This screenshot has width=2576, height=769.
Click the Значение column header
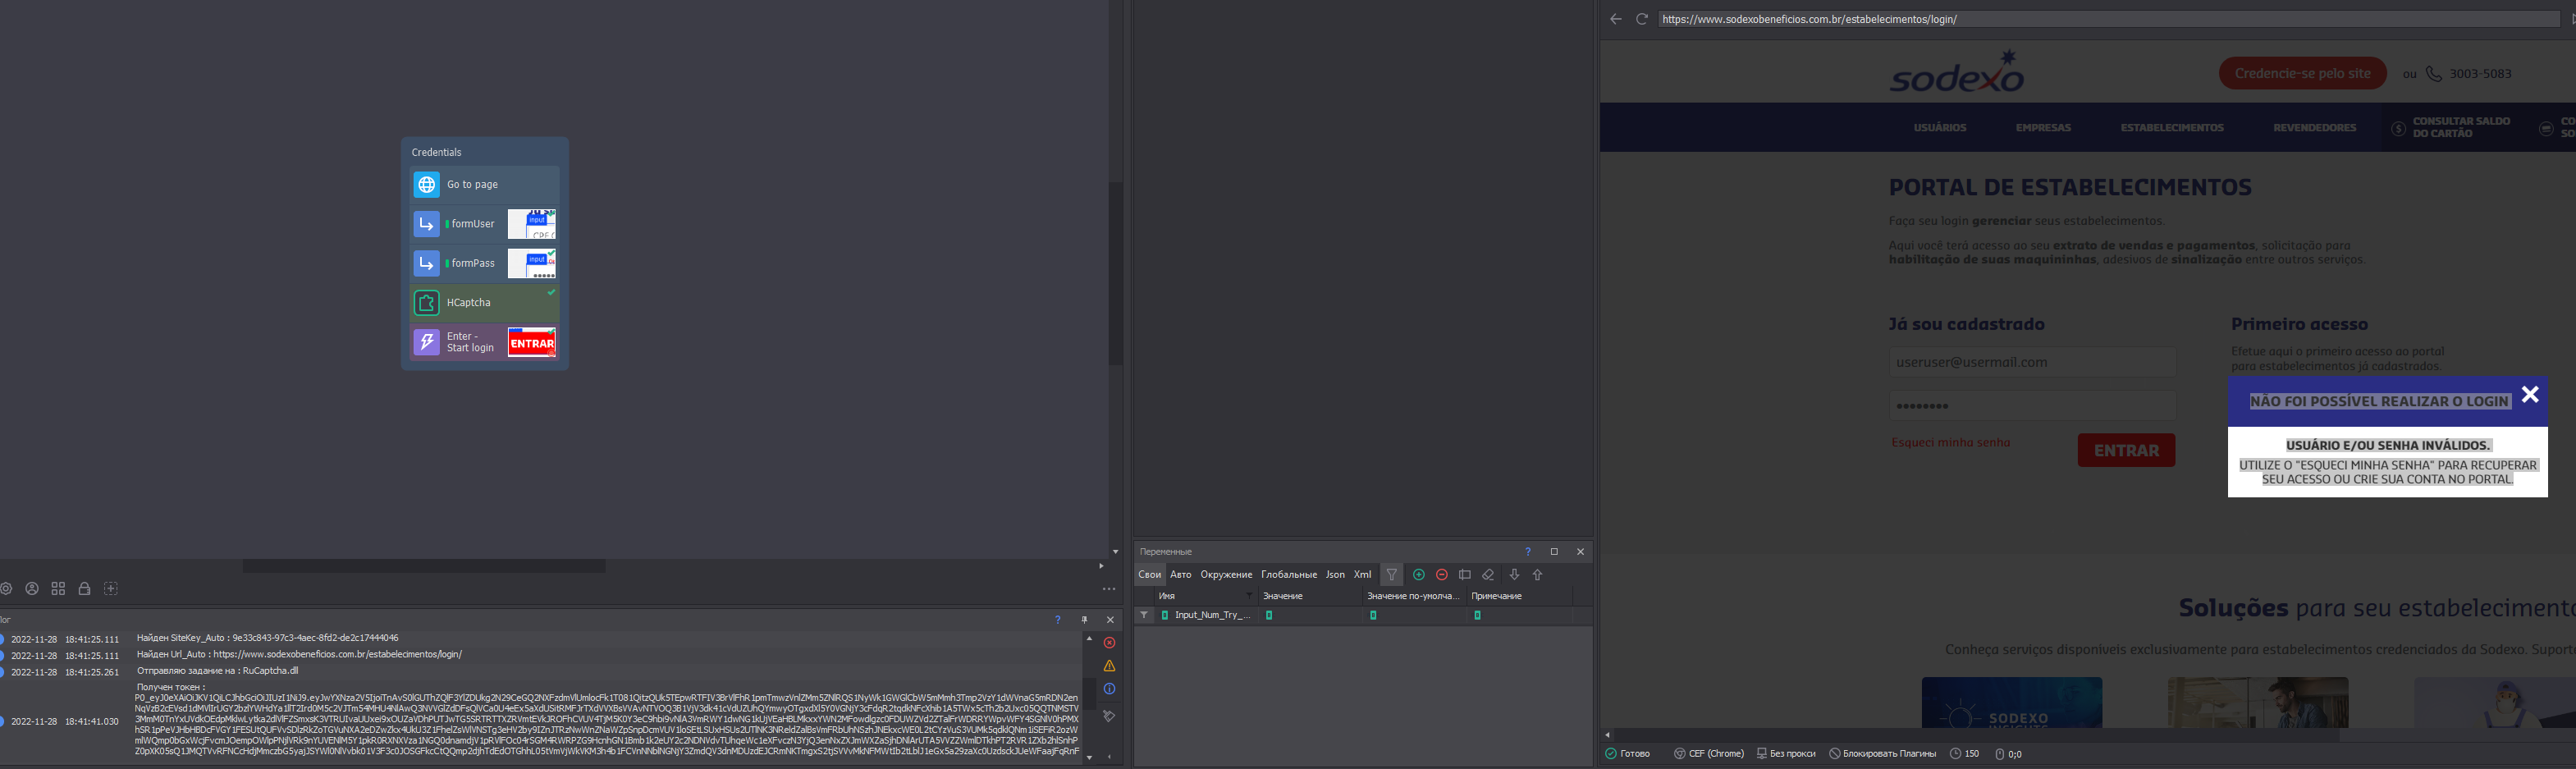(x=1310, y=596)
